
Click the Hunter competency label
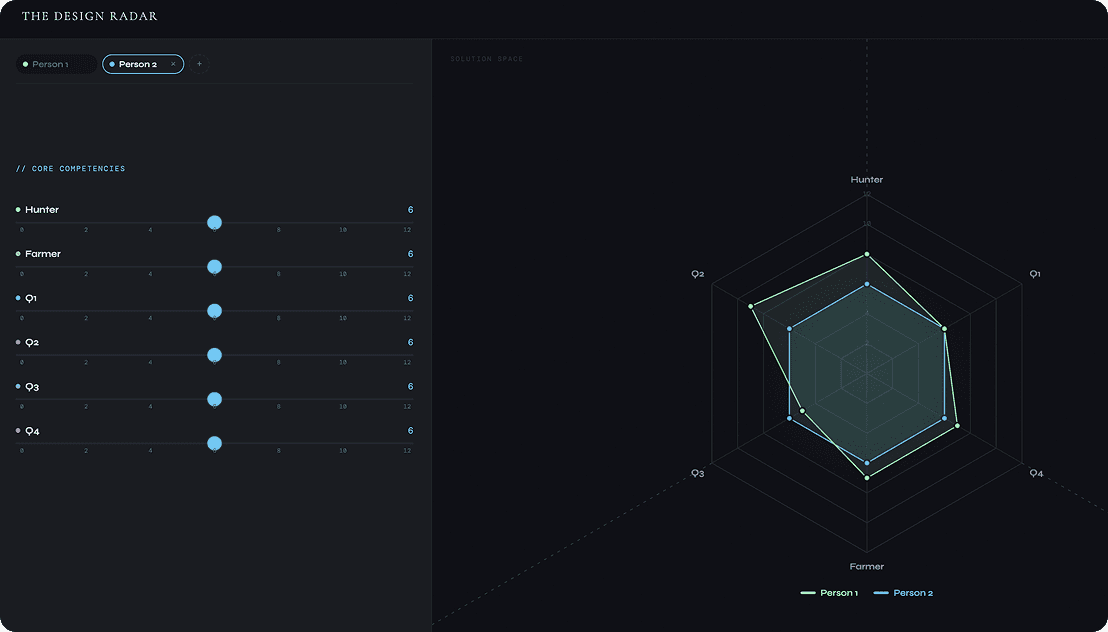click(x=42, y=210)
